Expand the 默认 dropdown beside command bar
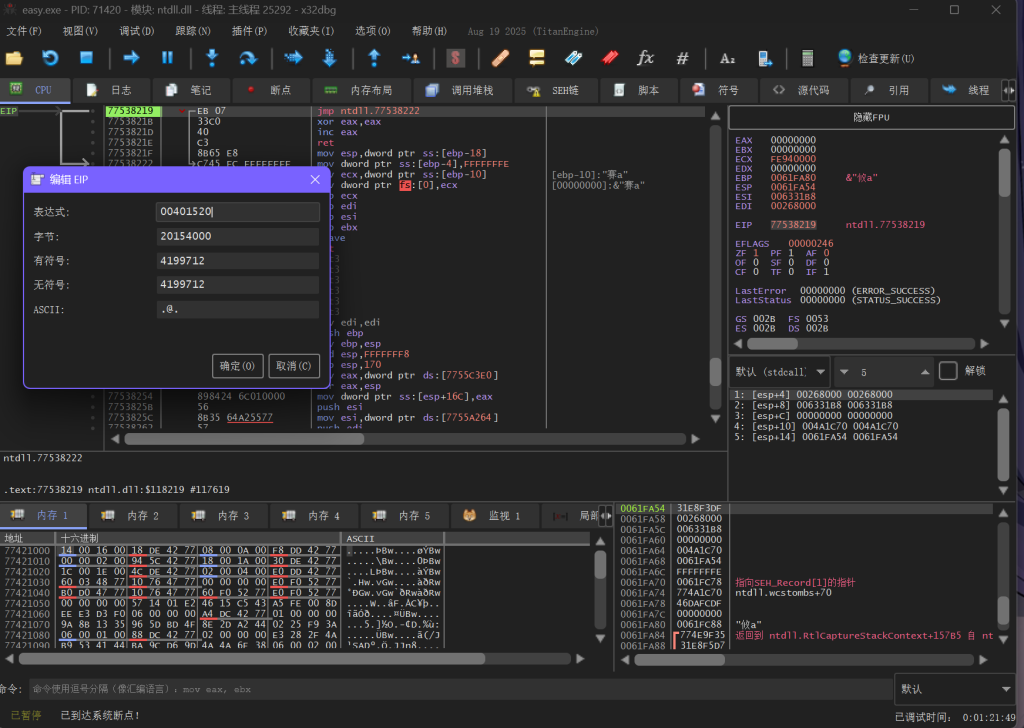This screenshot has height=728, width=1024. (957, 689)
